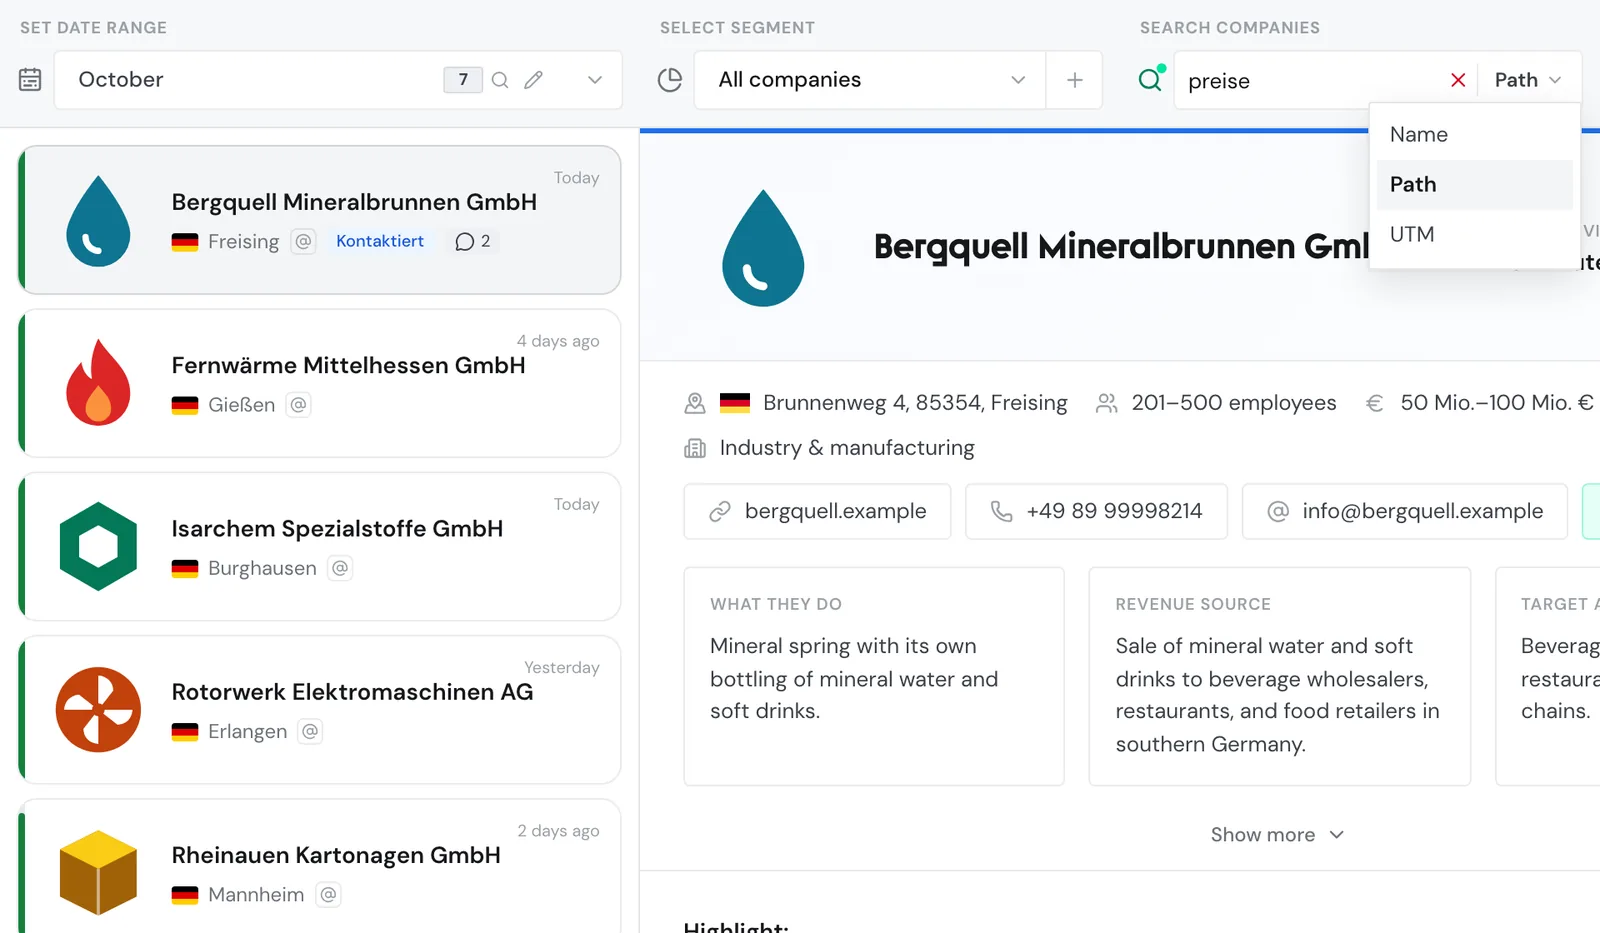Click the Rheinauen yellow box logo
This screenshot has height=933, width=1600.
[x=98, y=872]
